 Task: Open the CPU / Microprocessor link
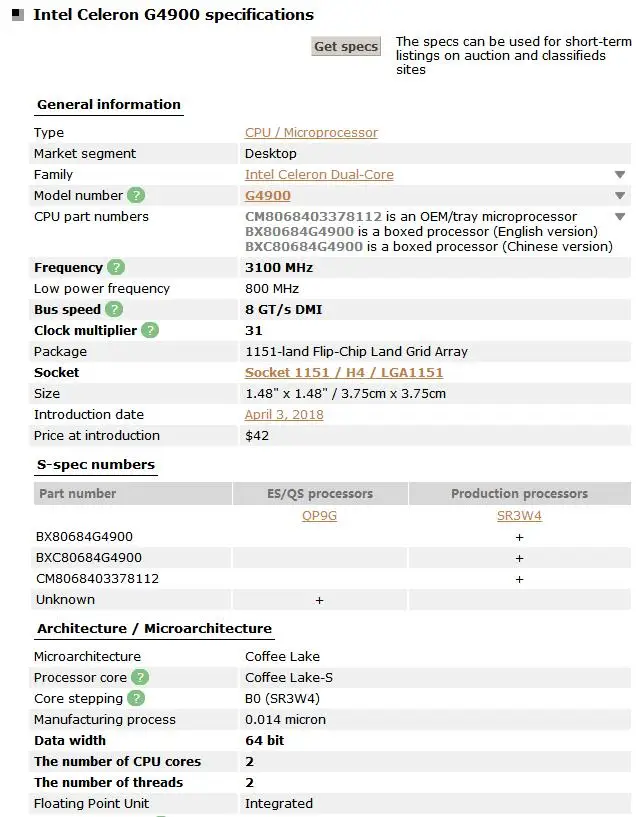tap(311, 133)
